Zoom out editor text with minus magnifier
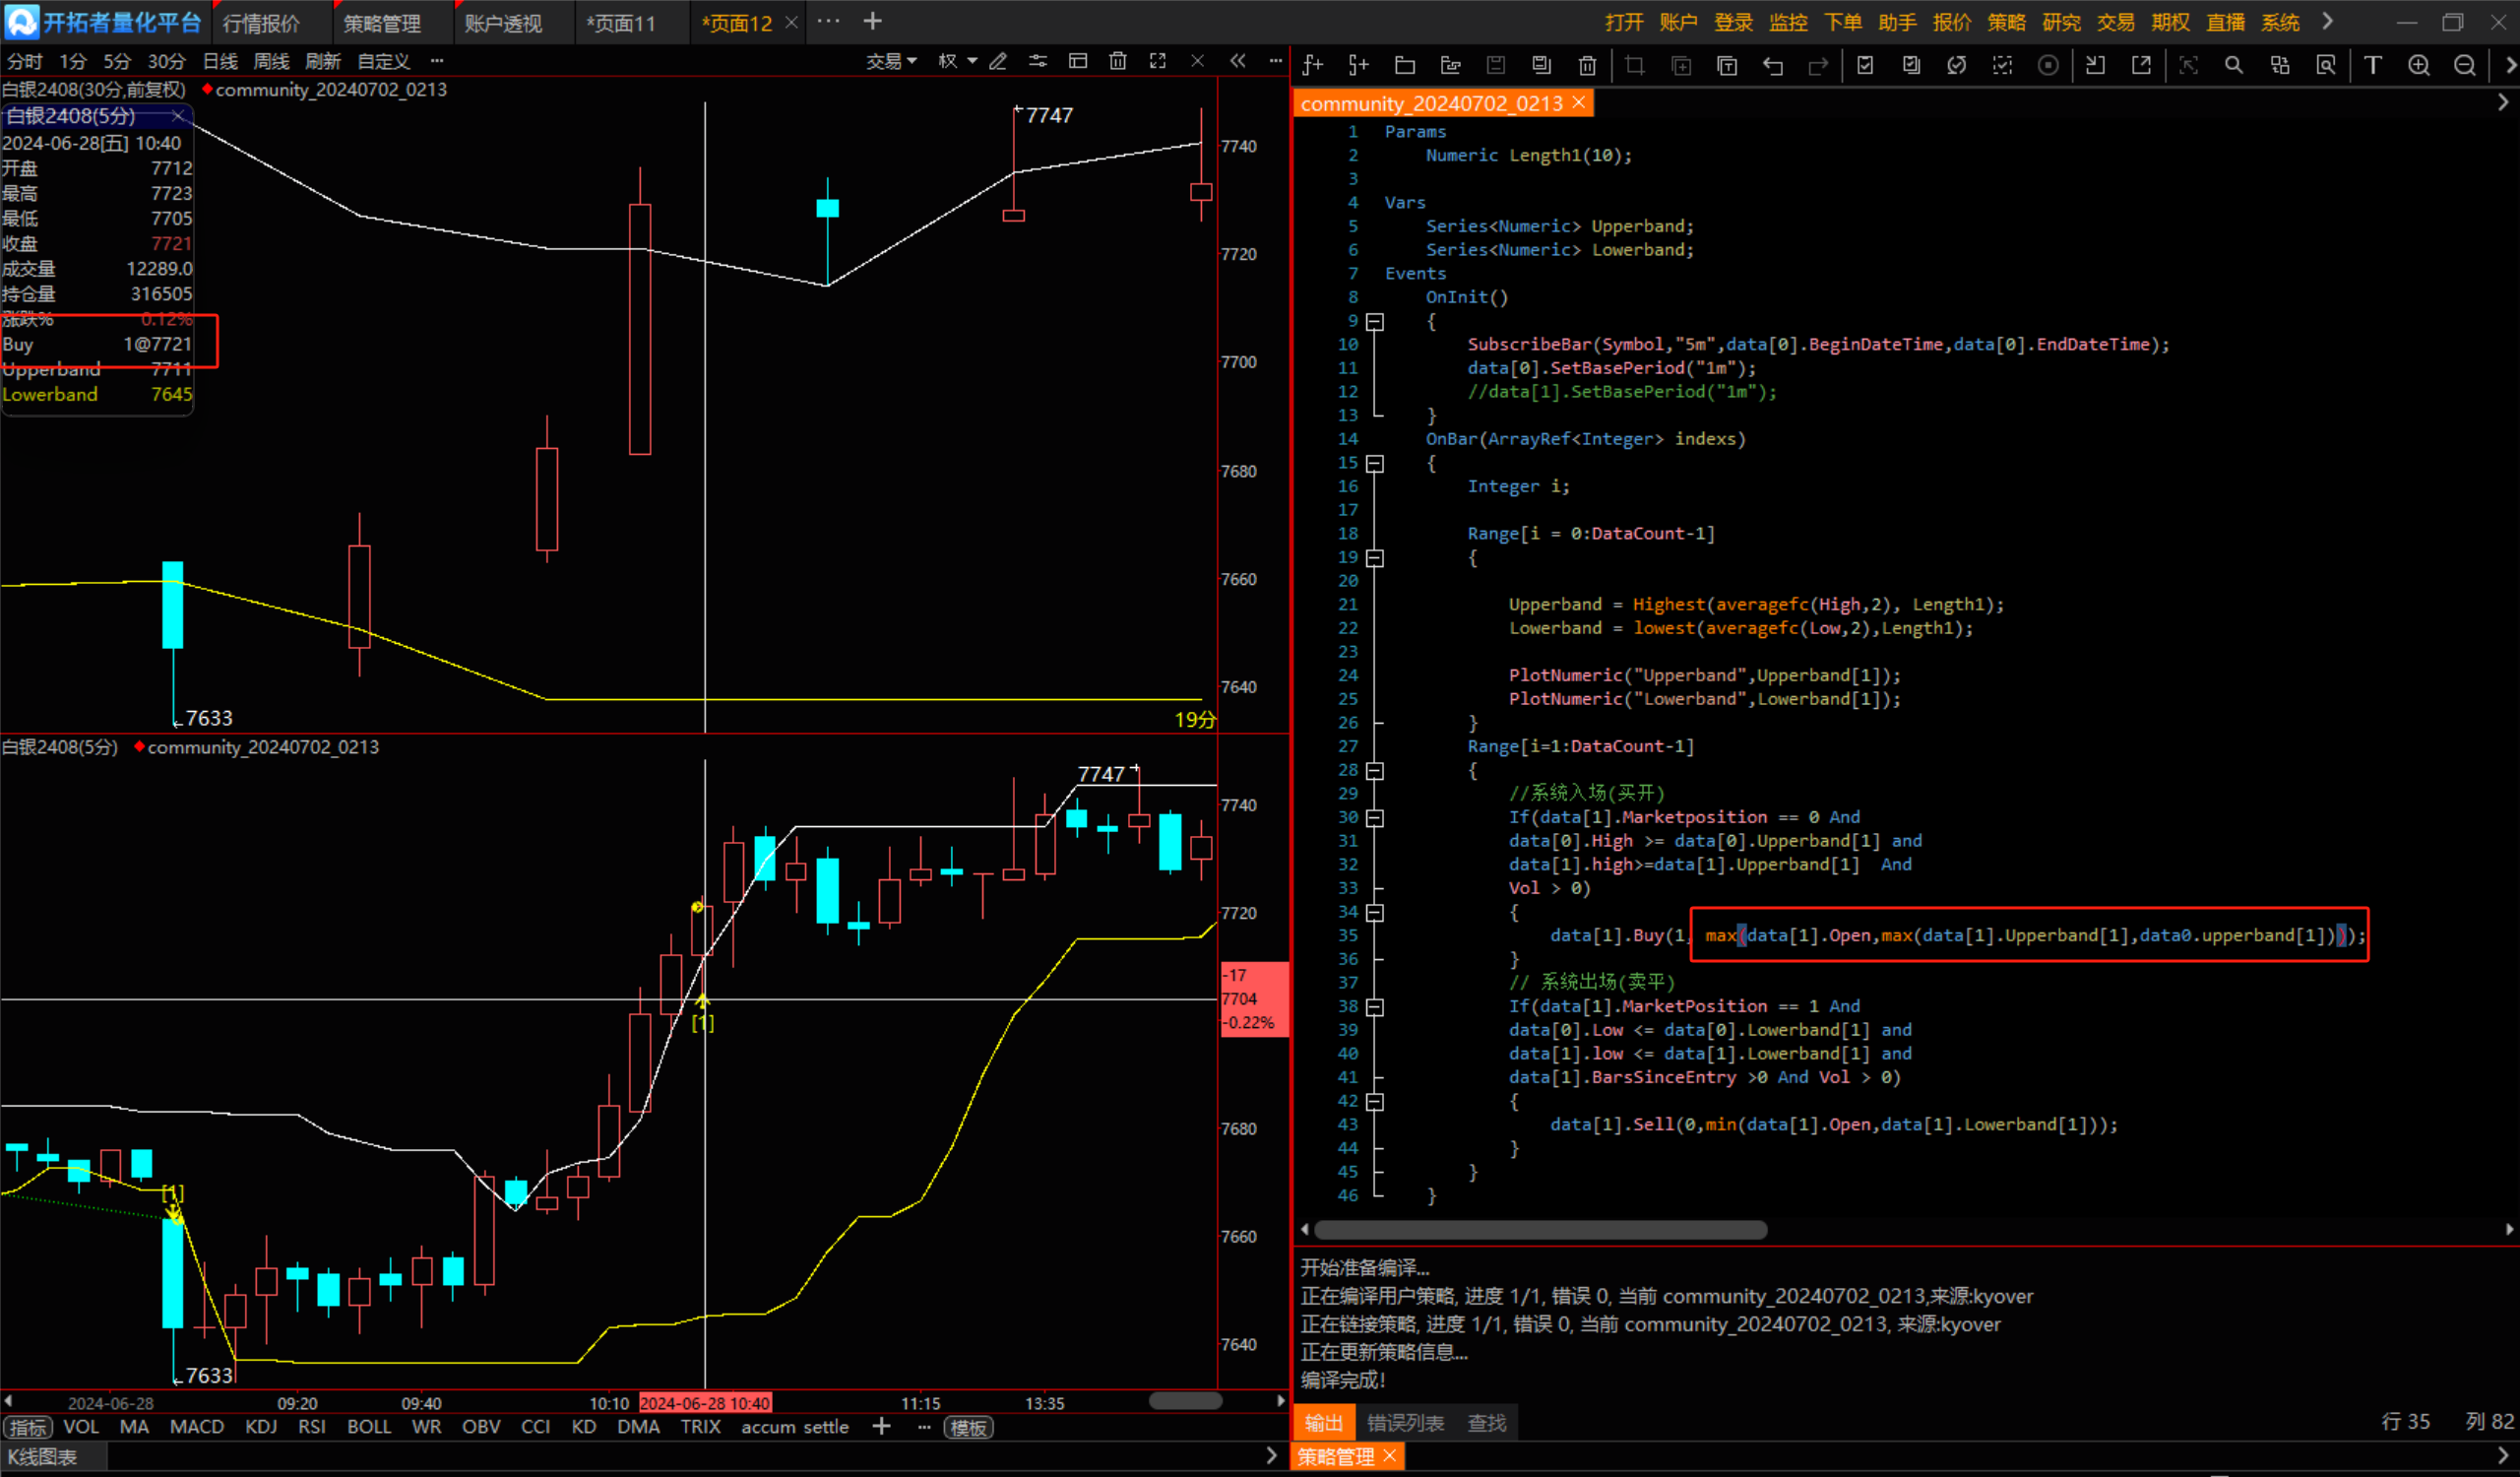The width and height of the screenshot is (2520, 1477). tap(2465, 65)
